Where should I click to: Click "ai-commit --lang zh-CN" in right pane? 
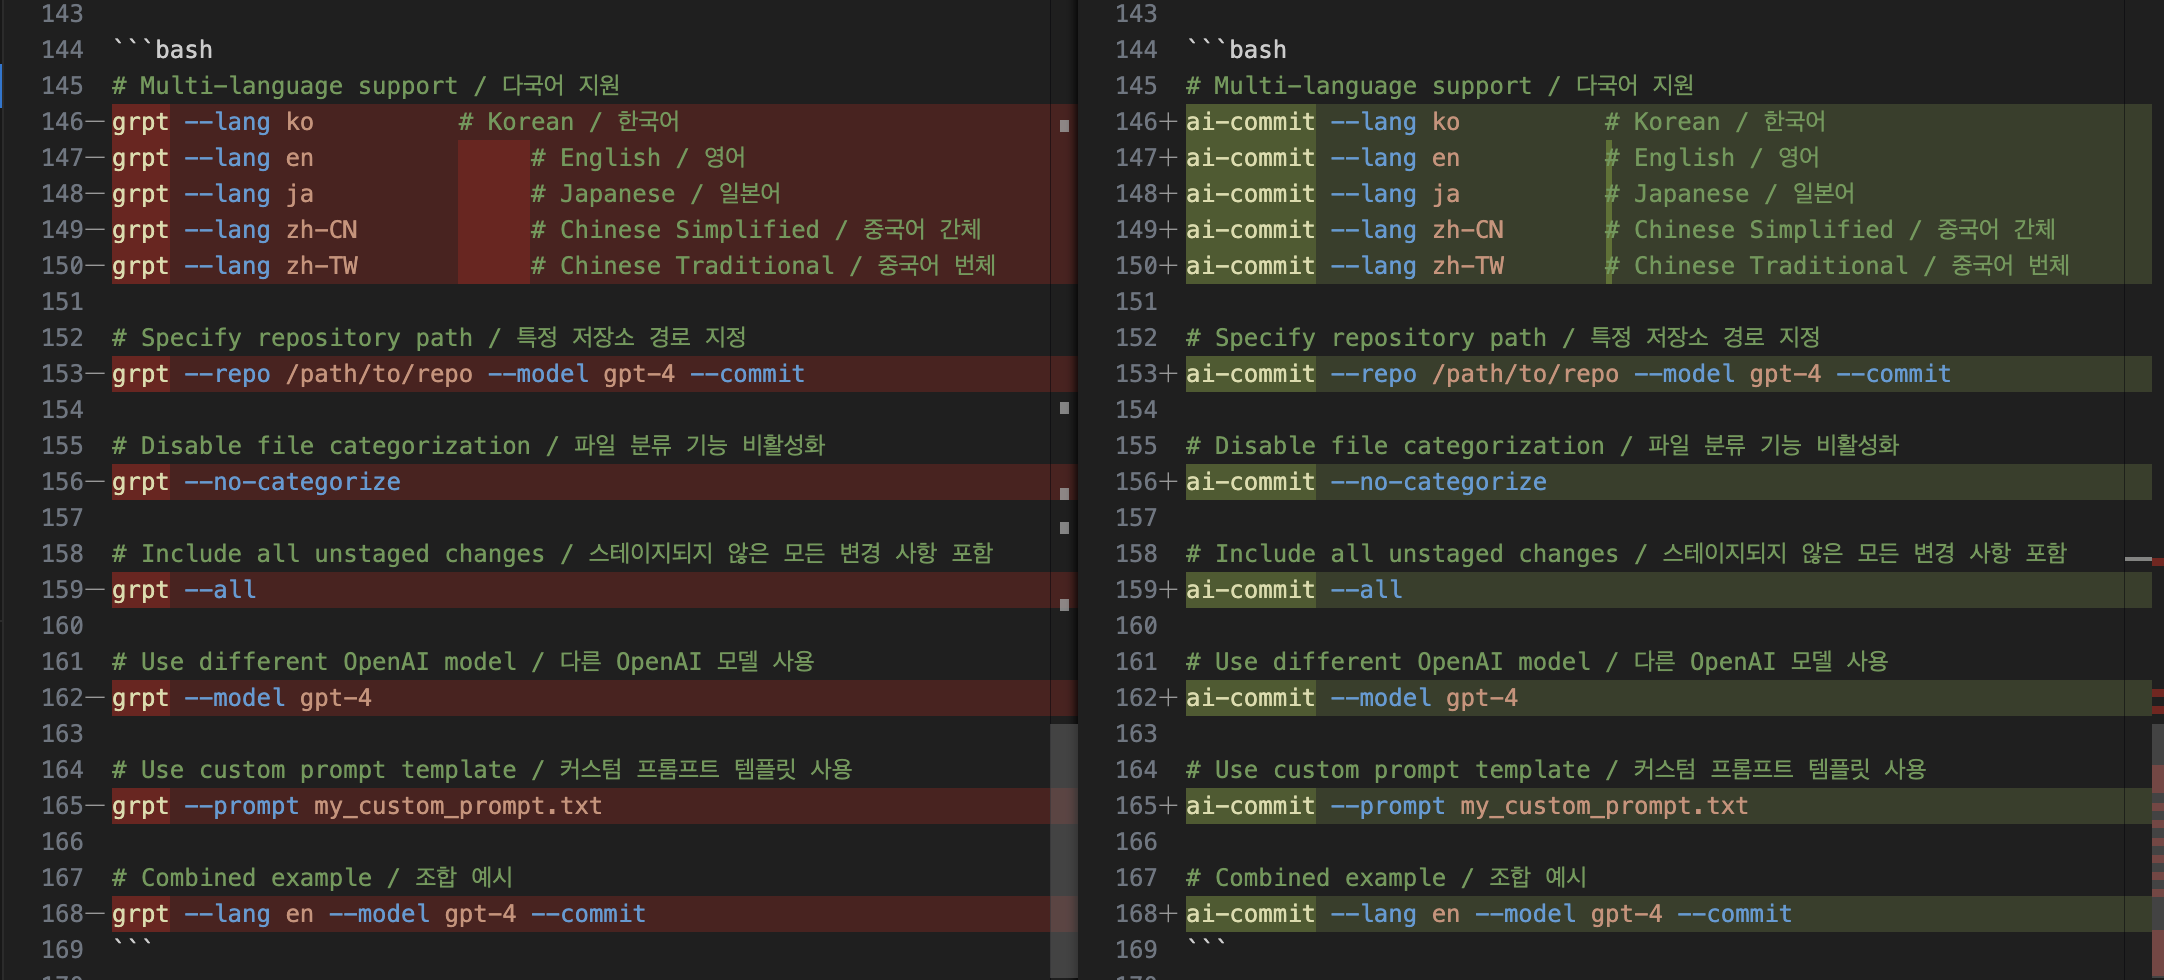coord(1345,230)
